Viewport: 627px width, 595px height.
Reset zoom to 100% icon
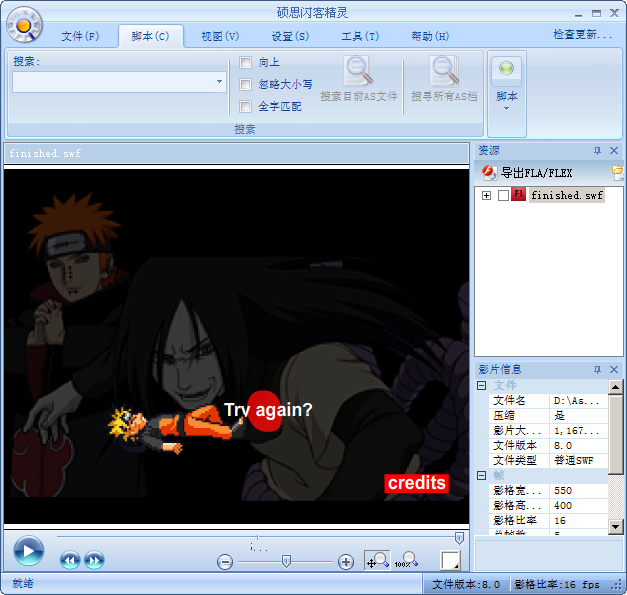[406, 560]
